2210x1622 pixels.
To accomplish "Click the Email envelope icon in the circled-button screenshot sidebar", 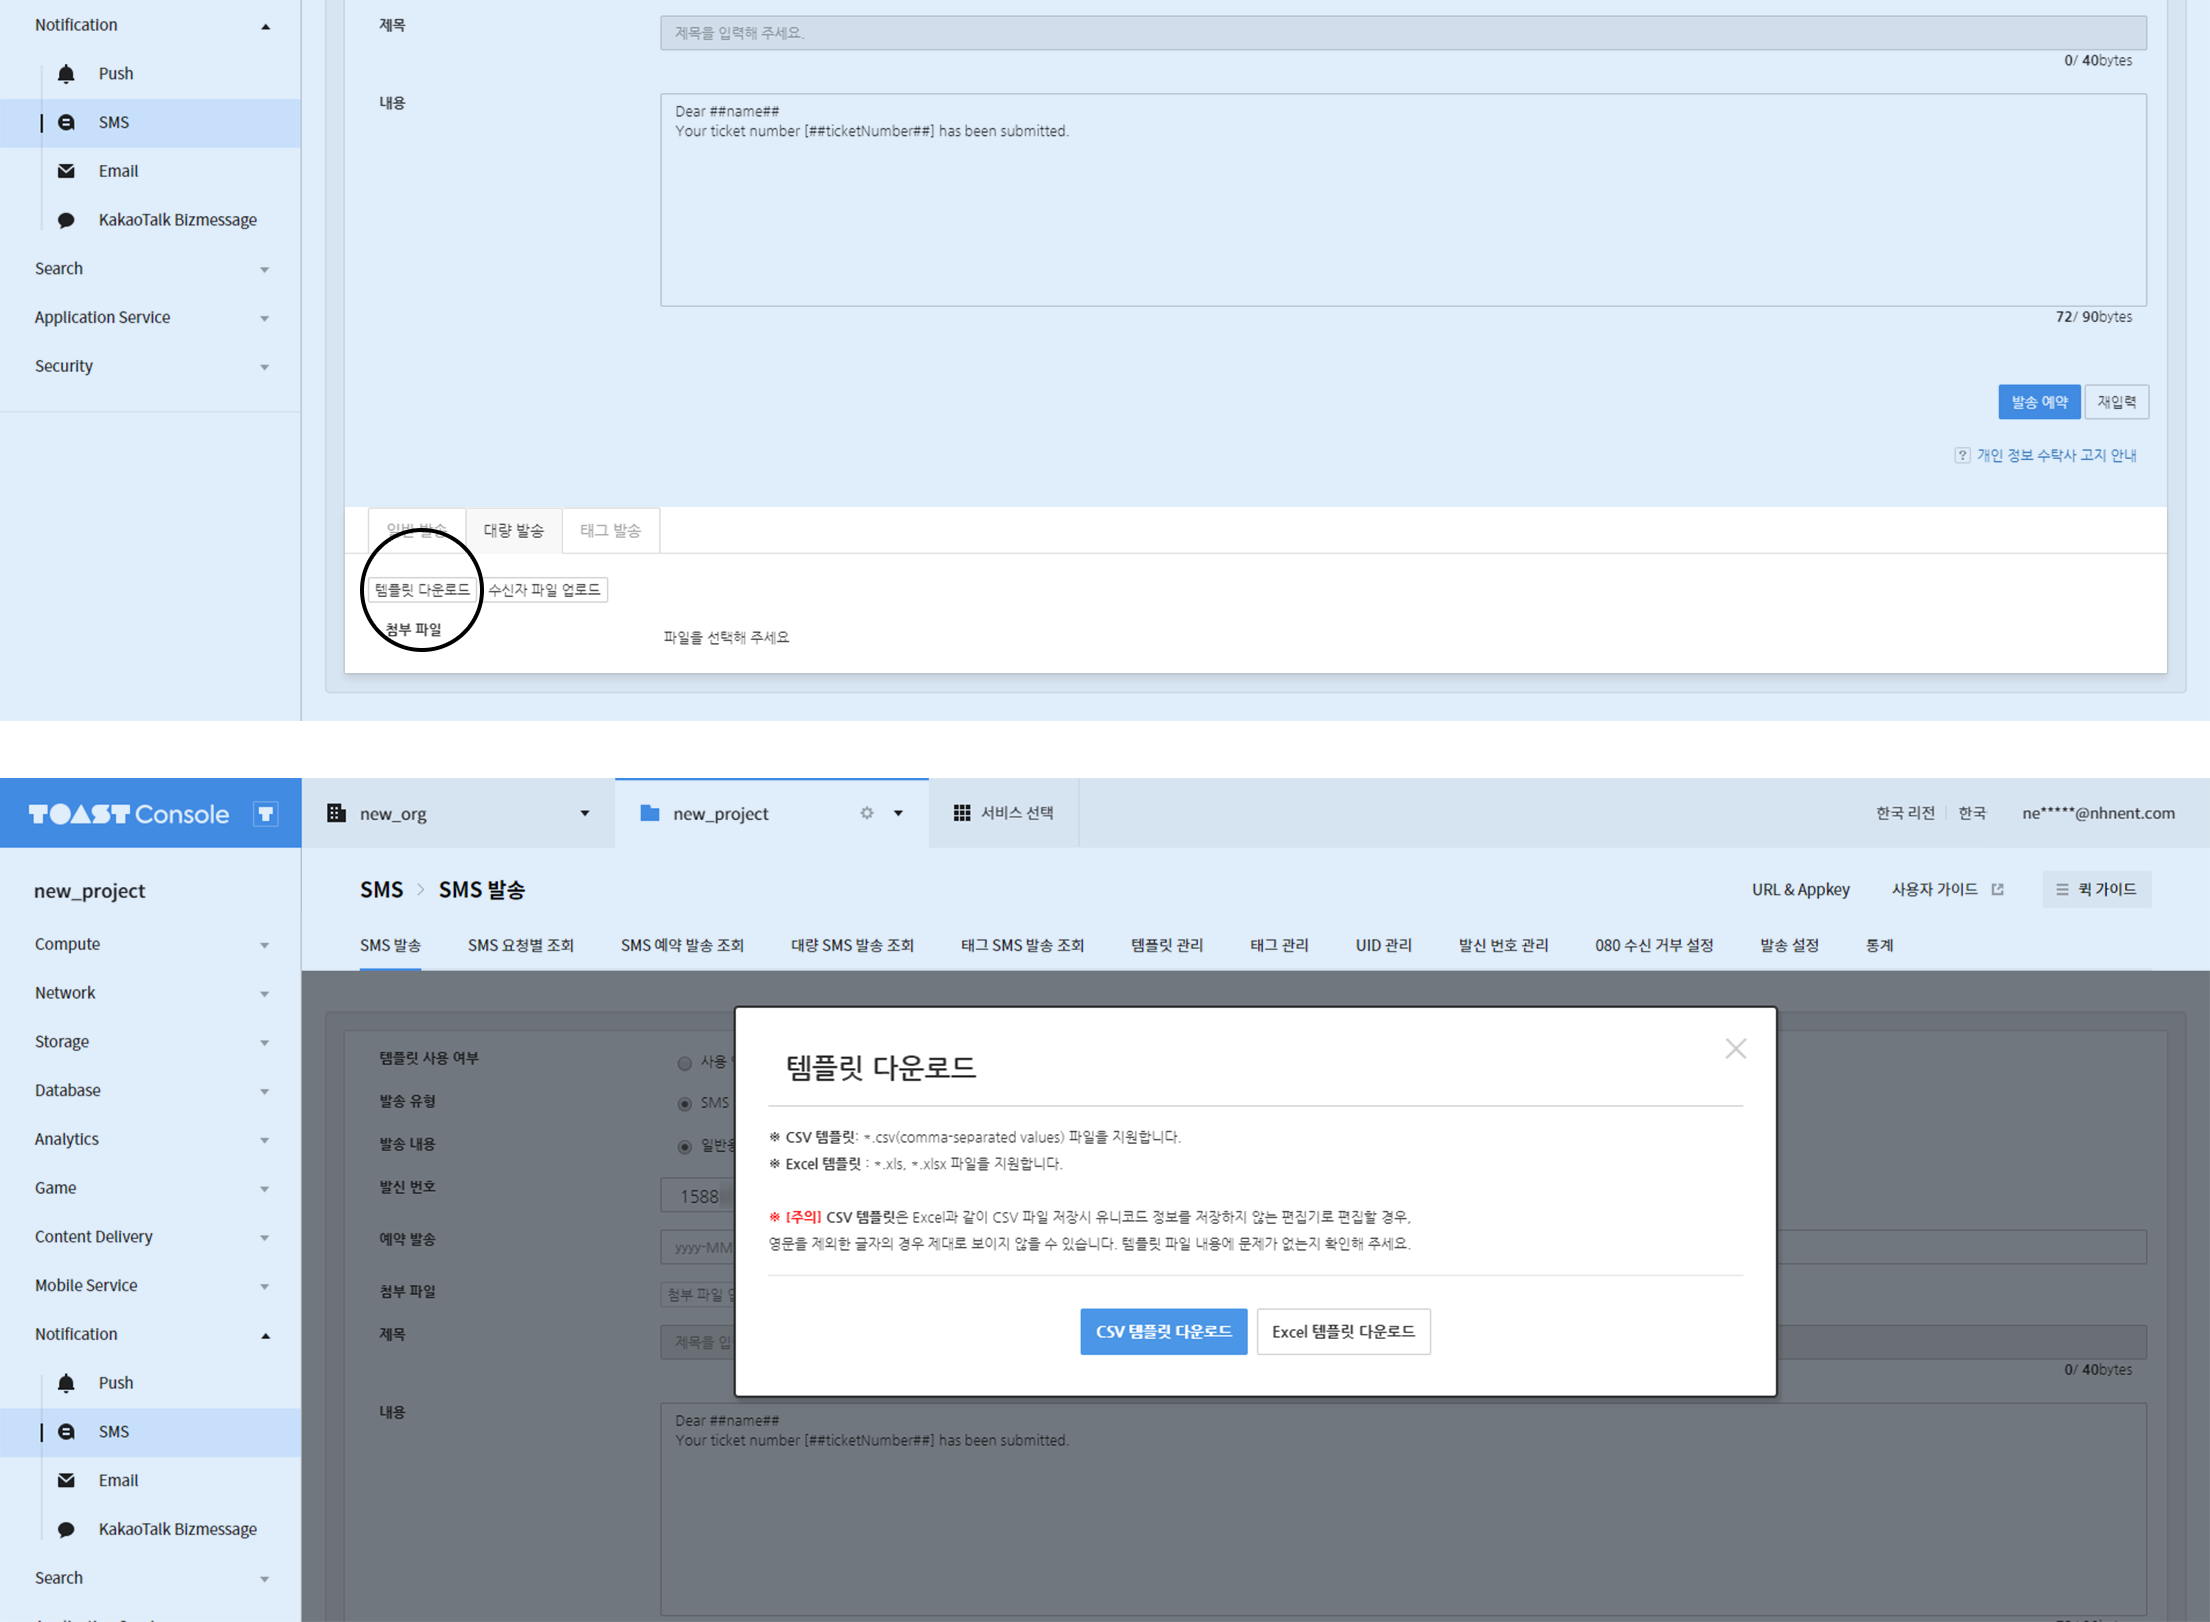I will (x=66, y=171).
